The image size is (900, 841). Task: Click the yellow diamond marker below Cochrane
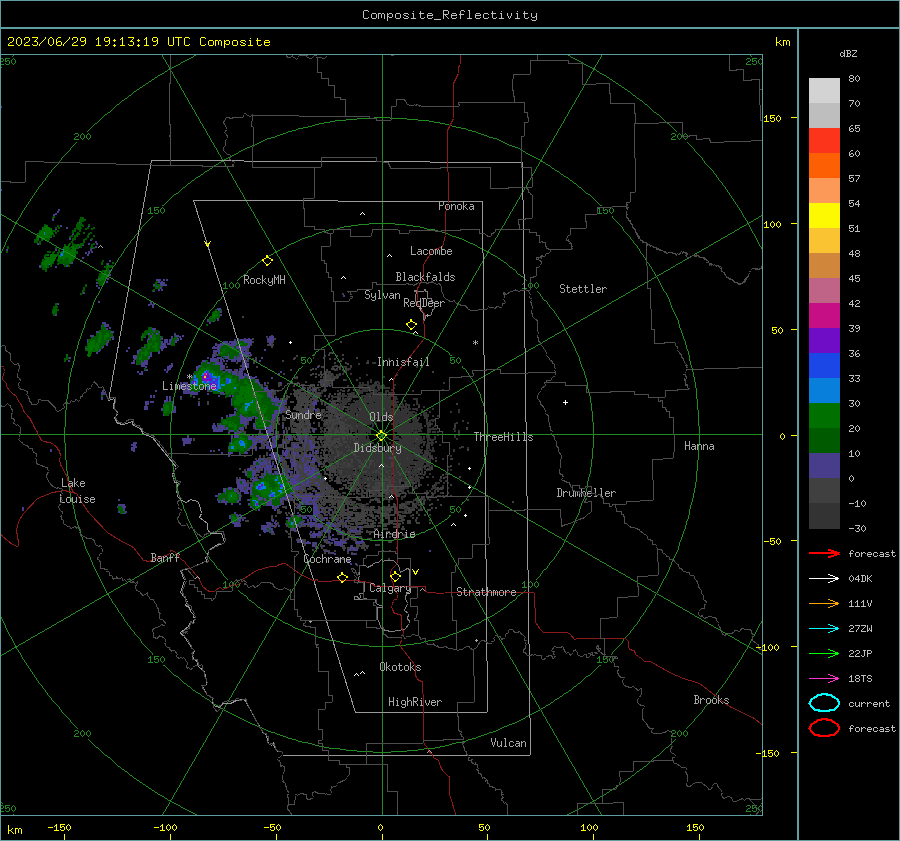tap(343, 577)
